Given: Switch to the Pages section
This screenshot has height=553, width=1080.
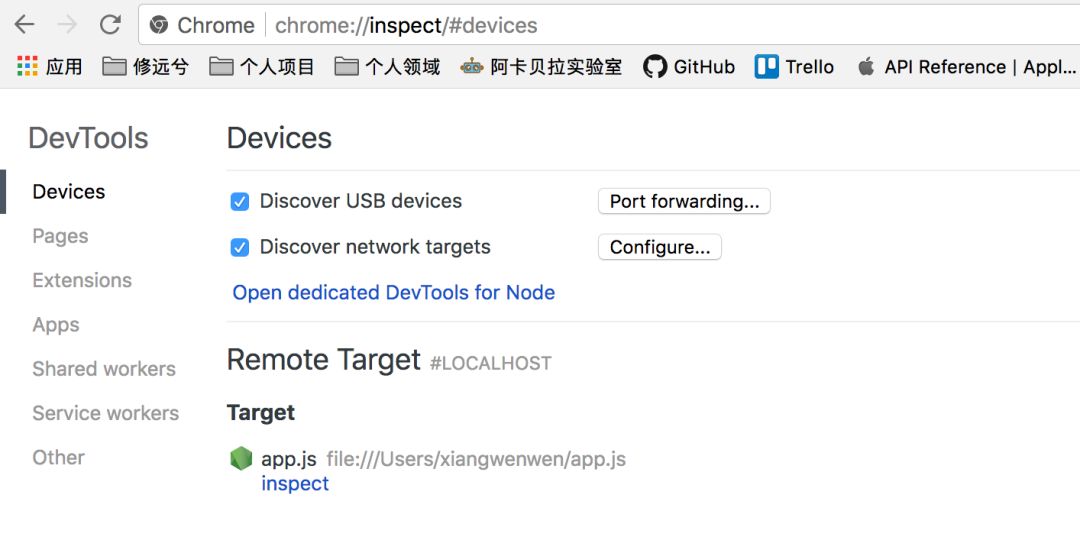Looking at the screenshot, I should pos(60,236).
